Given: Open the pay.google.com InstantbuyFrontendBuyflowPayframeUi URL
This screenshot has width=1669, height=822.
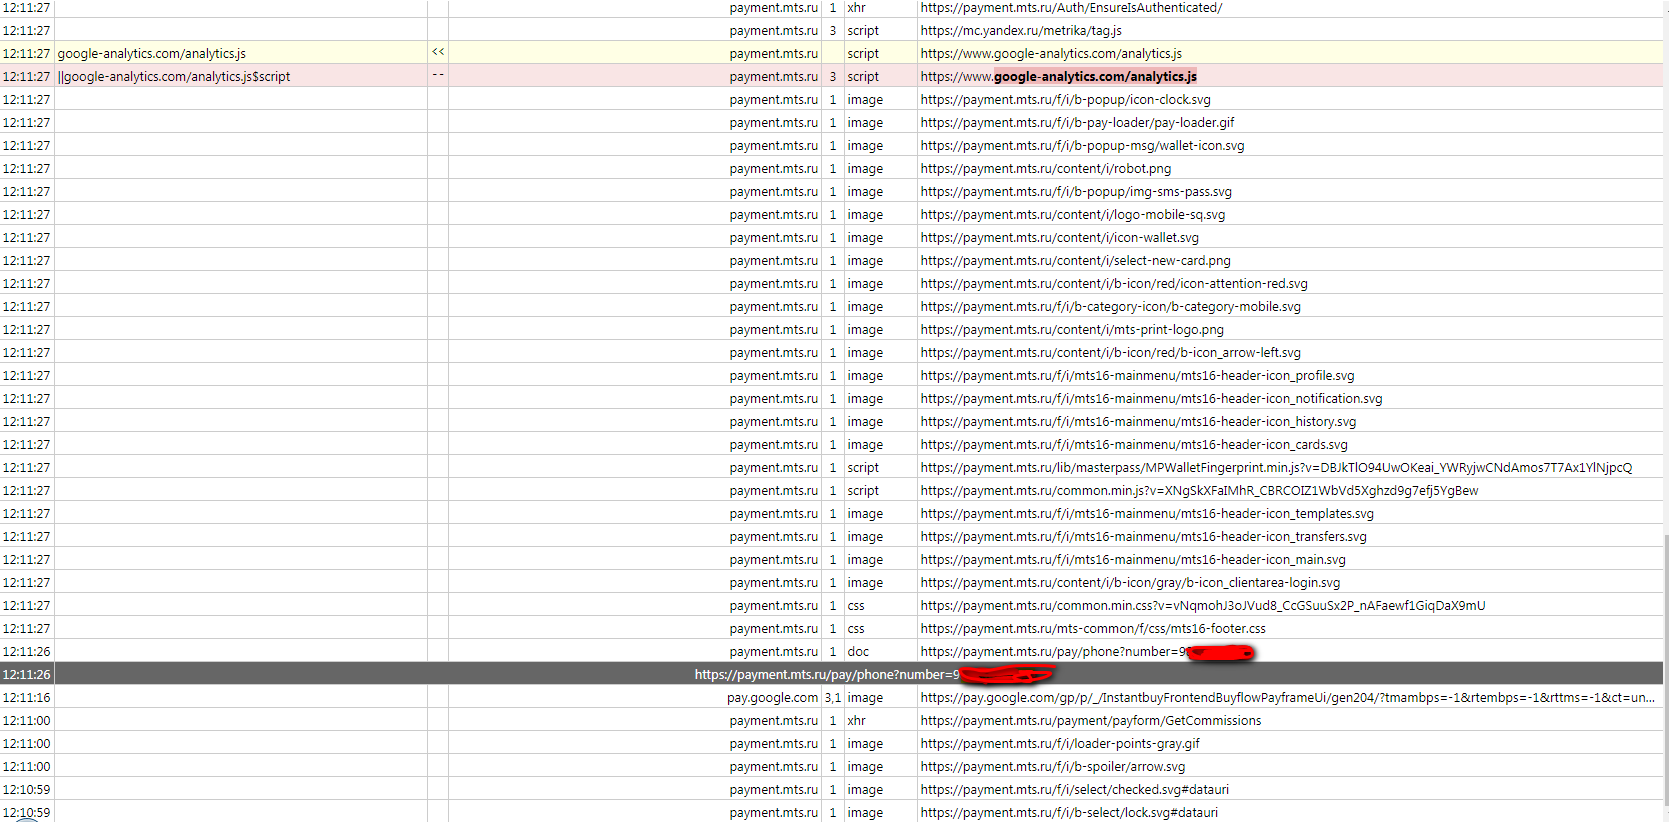Looking at the screenshot, I should point(1288,698).
